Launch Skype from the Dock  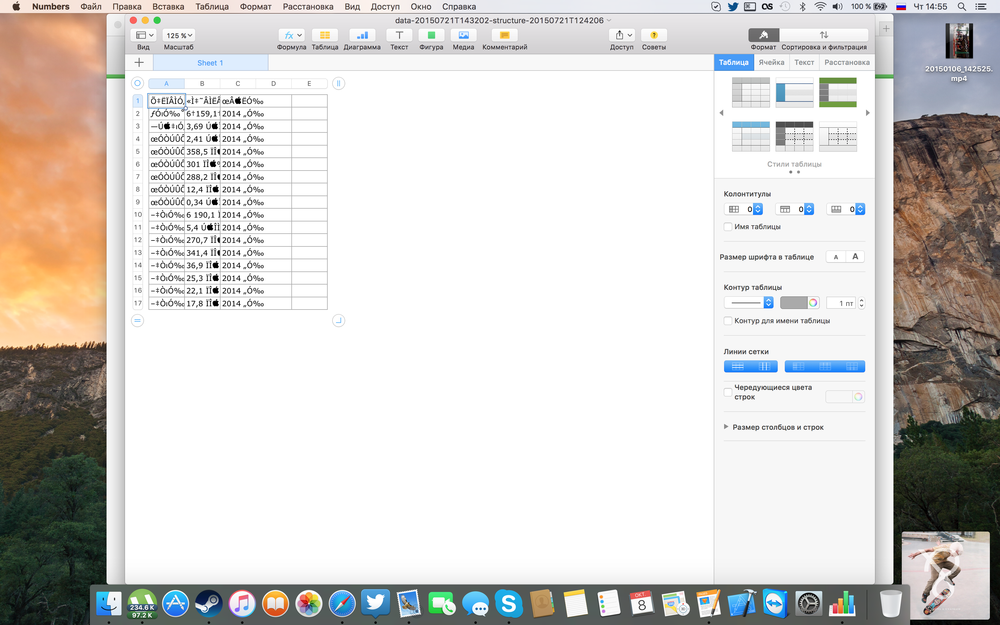(x=508, y=603)
